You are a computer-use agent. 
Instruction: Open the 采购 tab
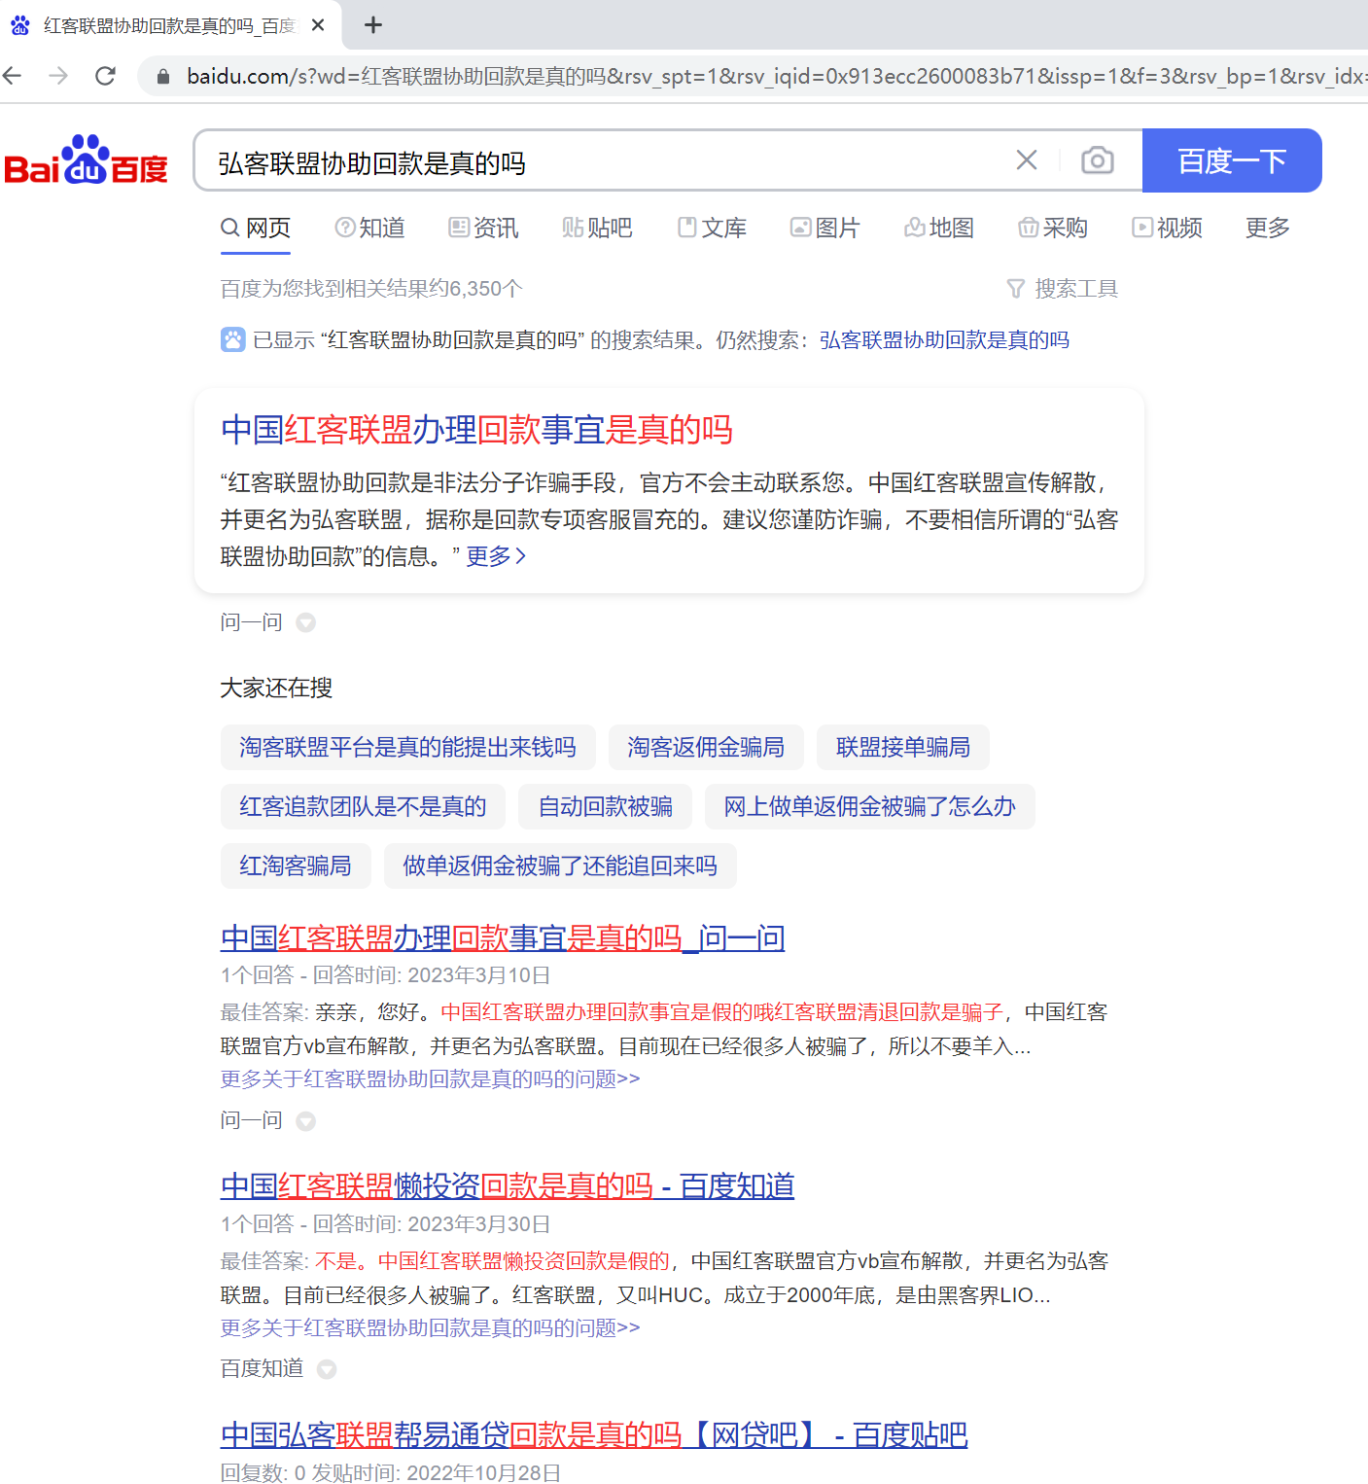pyautogui.click(x=1053, y=228)
